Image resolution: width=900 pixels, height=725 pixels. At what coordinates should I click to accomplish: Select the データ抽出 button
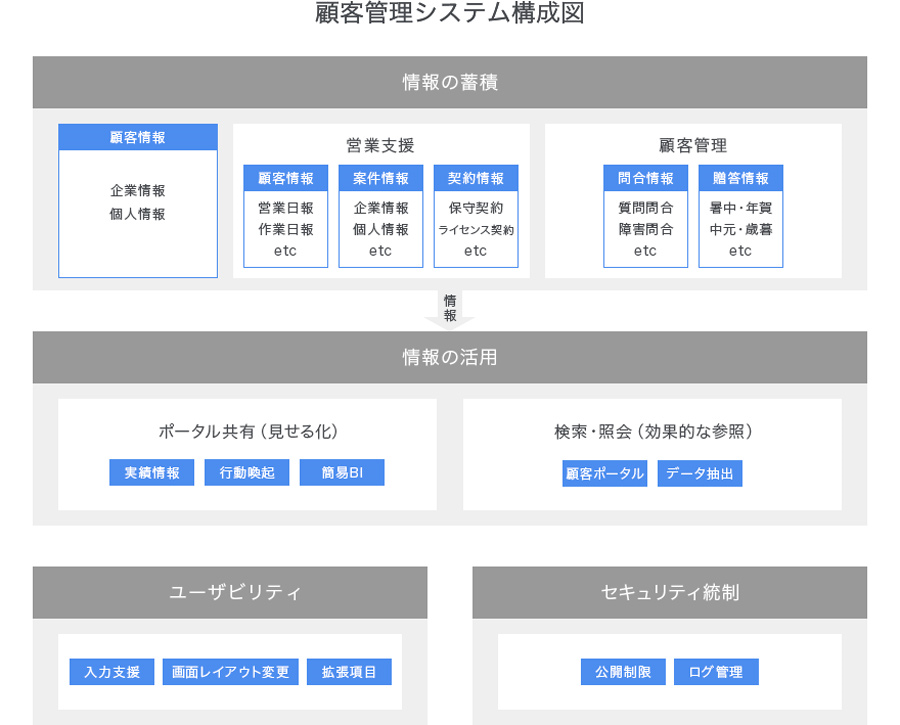click(x=700, y=474)
